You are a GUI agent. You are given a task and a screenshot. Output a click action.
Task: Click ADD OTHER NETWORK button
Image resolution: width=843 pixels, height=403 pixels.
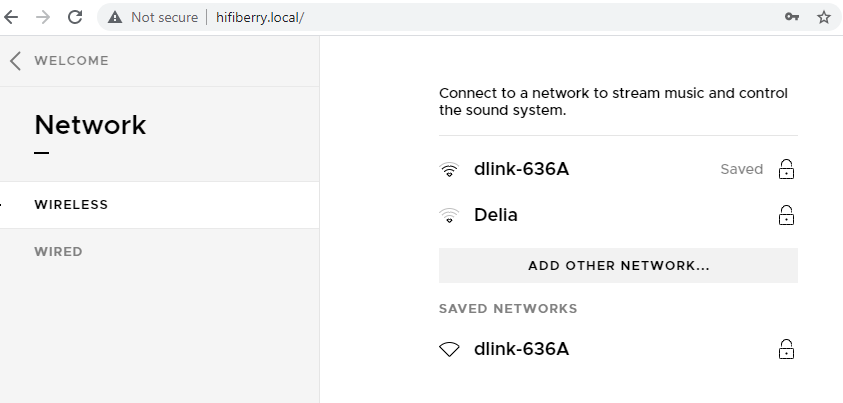point(618,265)
